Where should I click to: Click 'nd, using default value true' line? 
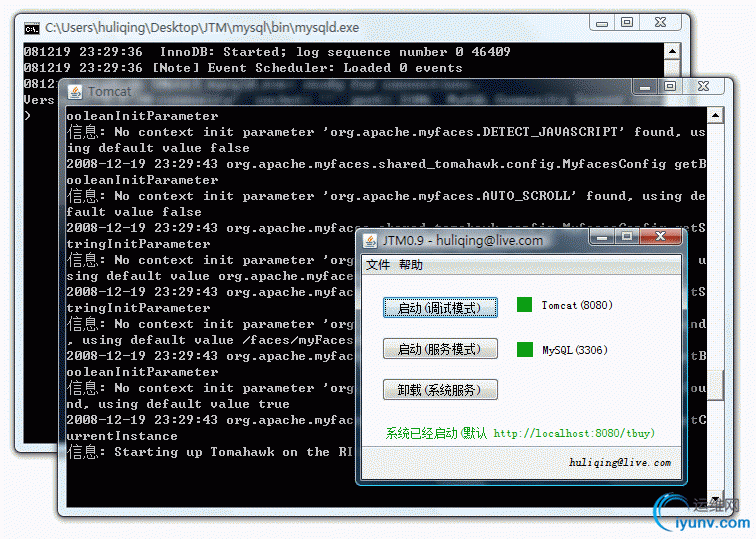point(178,404)
